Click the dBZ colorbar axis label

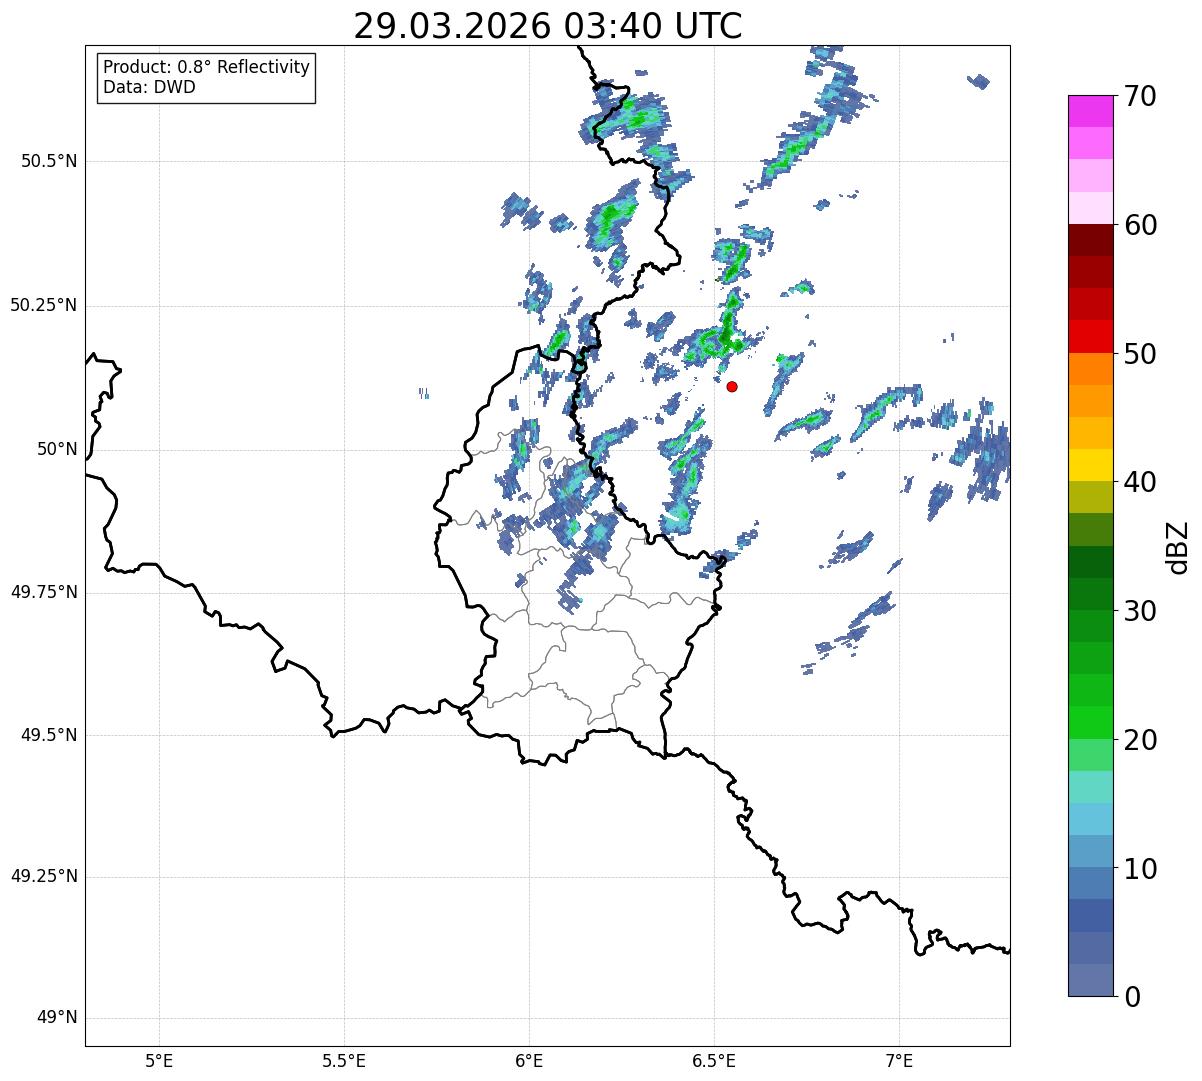[x=1178, y=546]
